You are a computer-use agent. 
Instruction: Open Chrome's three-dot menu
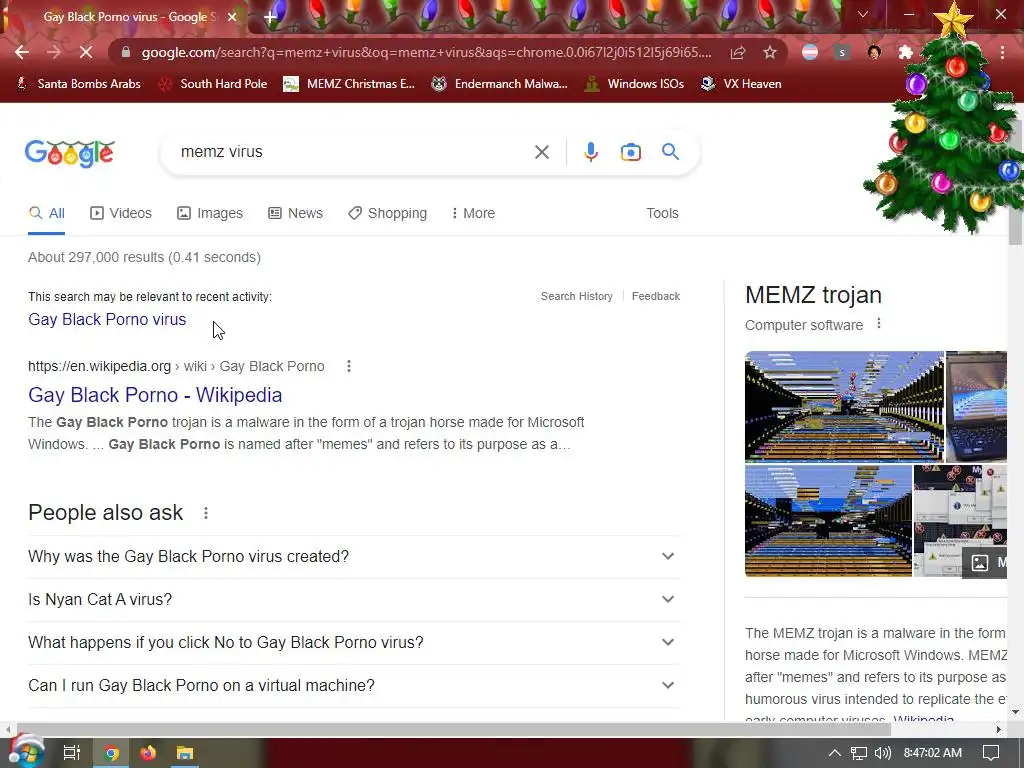1002,52
